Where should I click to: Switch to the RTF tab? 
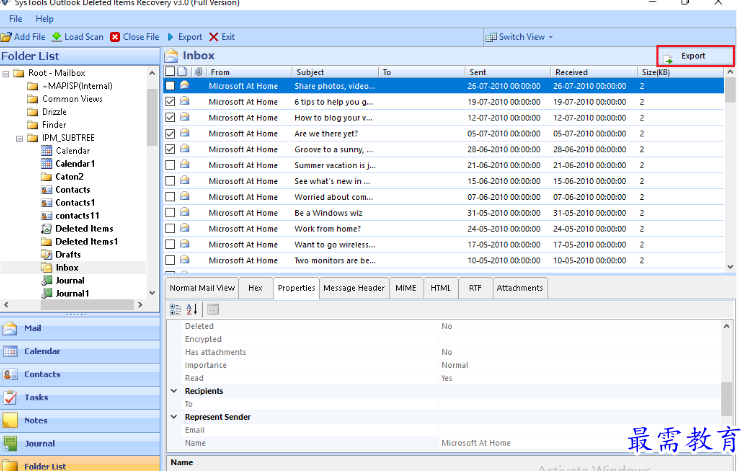point(475,288)
